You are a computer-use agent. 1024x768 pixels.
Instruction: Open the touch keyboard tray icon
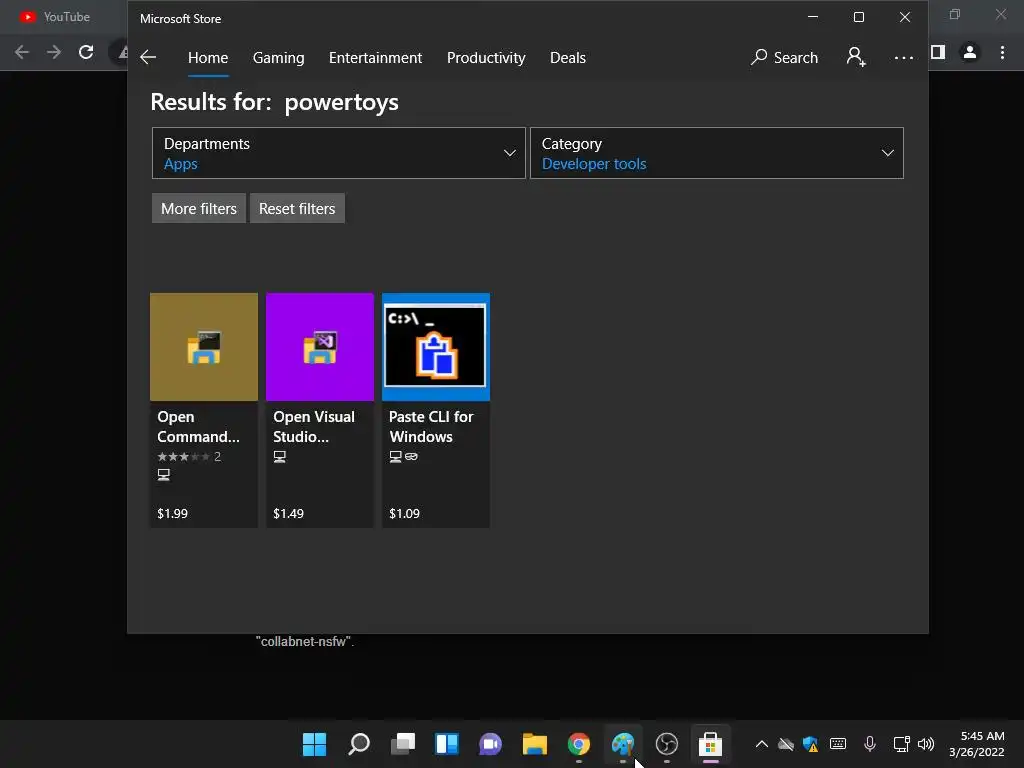pos(838,744)
